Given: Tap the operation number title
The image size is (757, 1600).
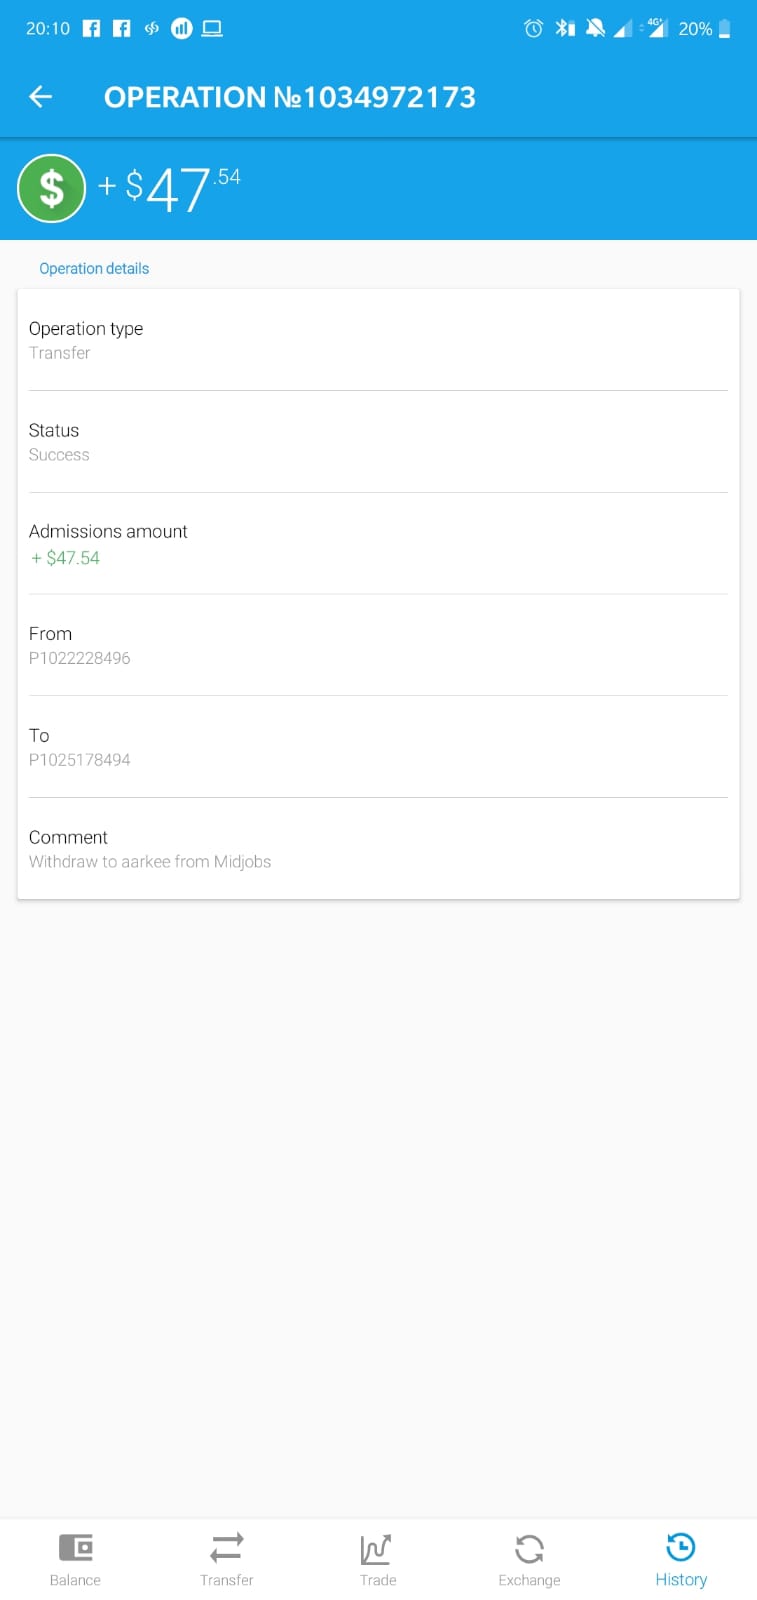Looking at the screenshot, I should tap(290, 97).
